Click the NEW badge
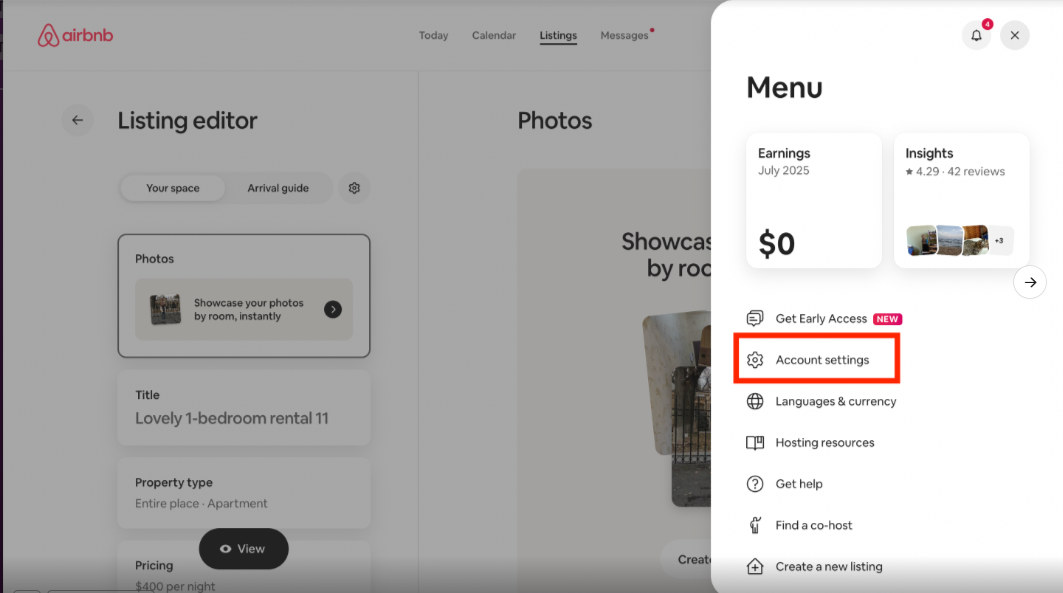This screenshot has width=1063, height=593. [x=887, y=319]
